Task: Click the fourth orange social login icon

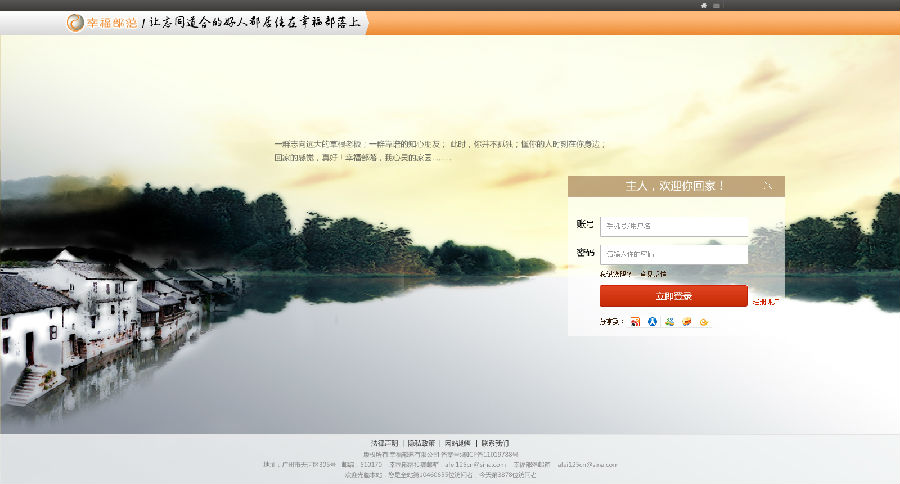Action: [687, 322]
